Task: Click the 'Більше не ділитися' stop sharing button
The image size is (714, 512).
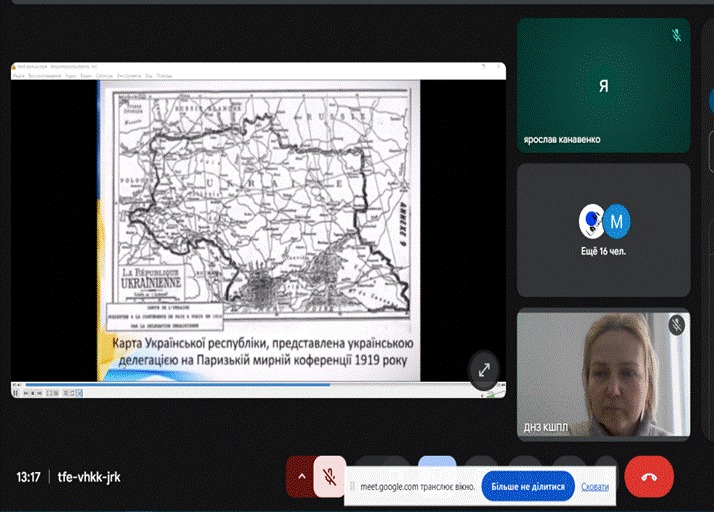Action: pyautogui.click(x=527, y=487)
